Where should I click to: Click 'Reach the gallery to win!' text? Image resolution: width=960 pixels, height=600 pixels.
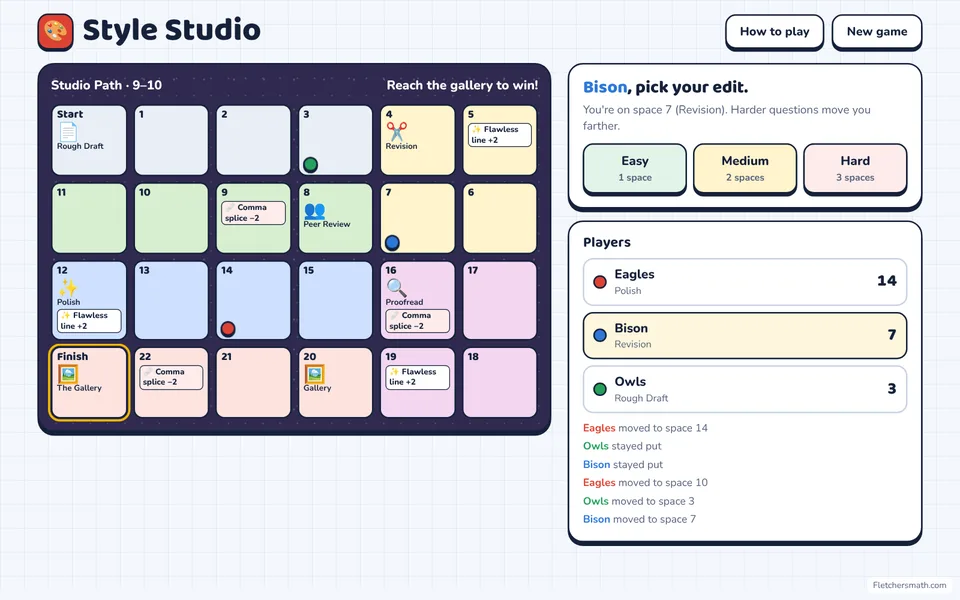462,85
